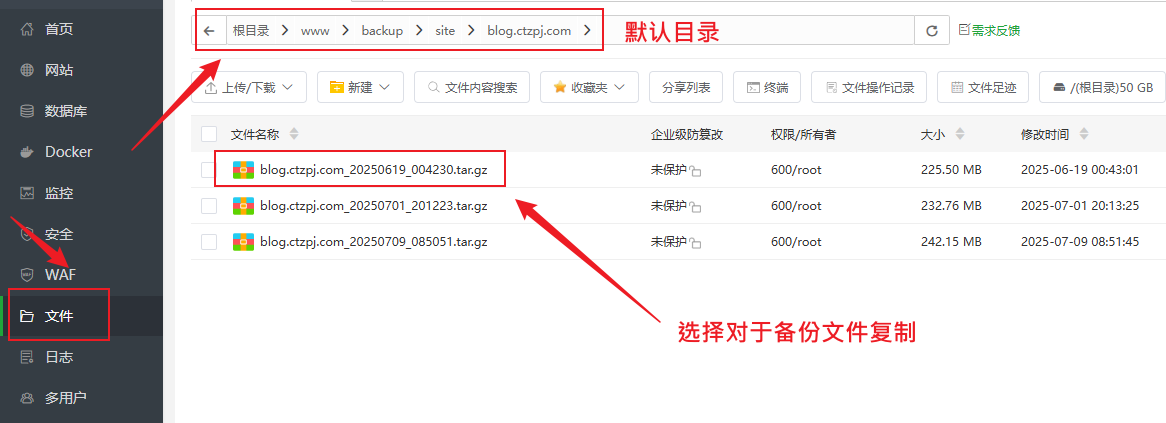Check the box for blog.ctzpj.com_20250709_085051.tar.gz

(x=209, y=242)
